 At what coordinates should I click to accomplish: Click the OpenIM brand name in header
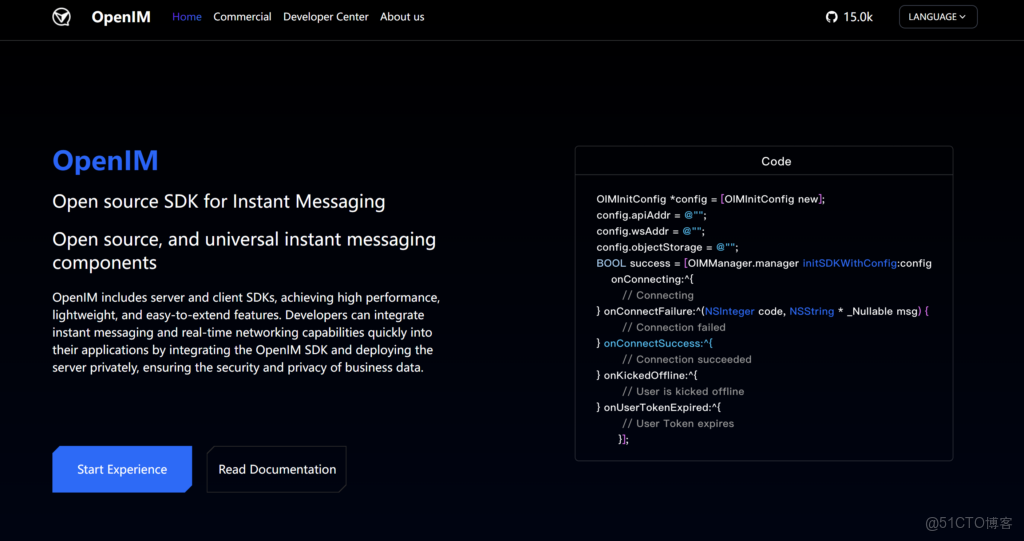click(x=120, y=17)
